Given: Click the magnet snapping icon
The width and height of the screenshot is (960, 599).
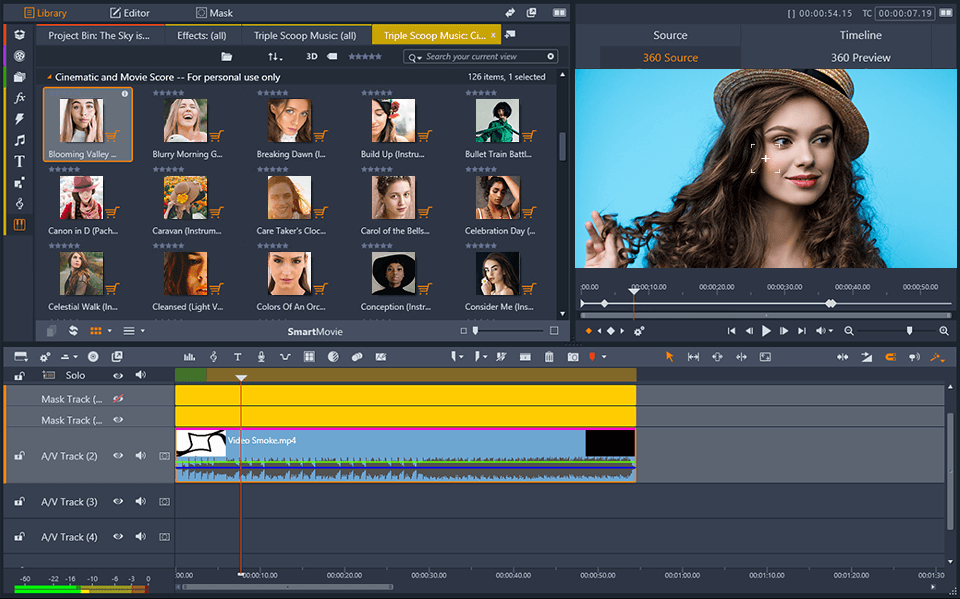Looking at the screenshot, I should (891, 357).
